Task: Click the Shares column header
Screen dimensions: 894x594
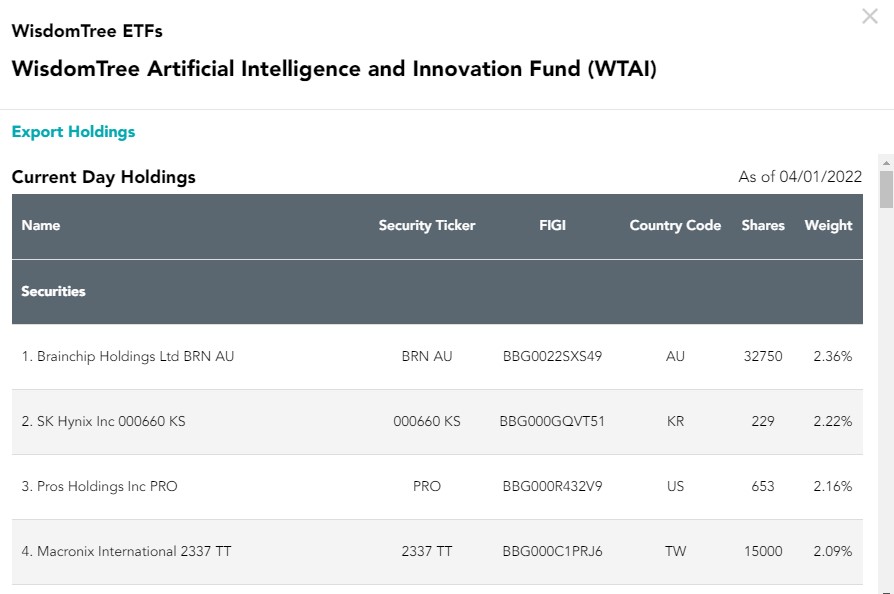Action: point(763,225)
